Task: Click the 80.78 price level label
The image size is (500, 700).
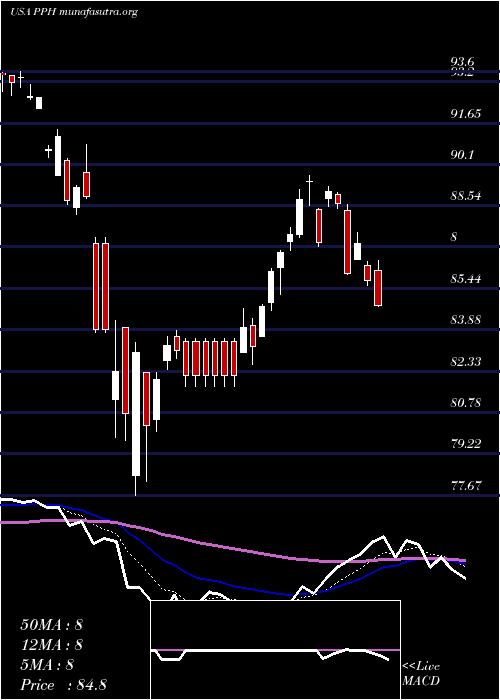Action: 466,403
